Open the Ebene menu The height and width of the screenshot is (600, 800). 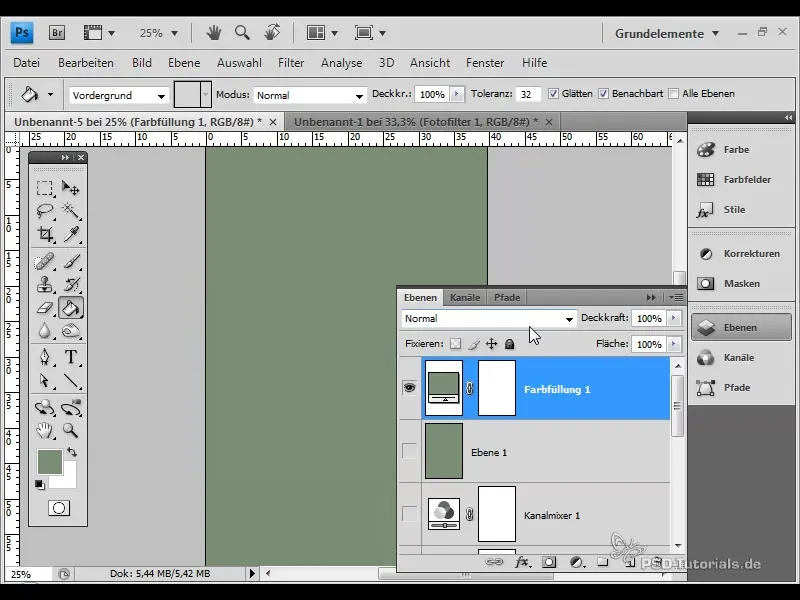click(184, 63)
